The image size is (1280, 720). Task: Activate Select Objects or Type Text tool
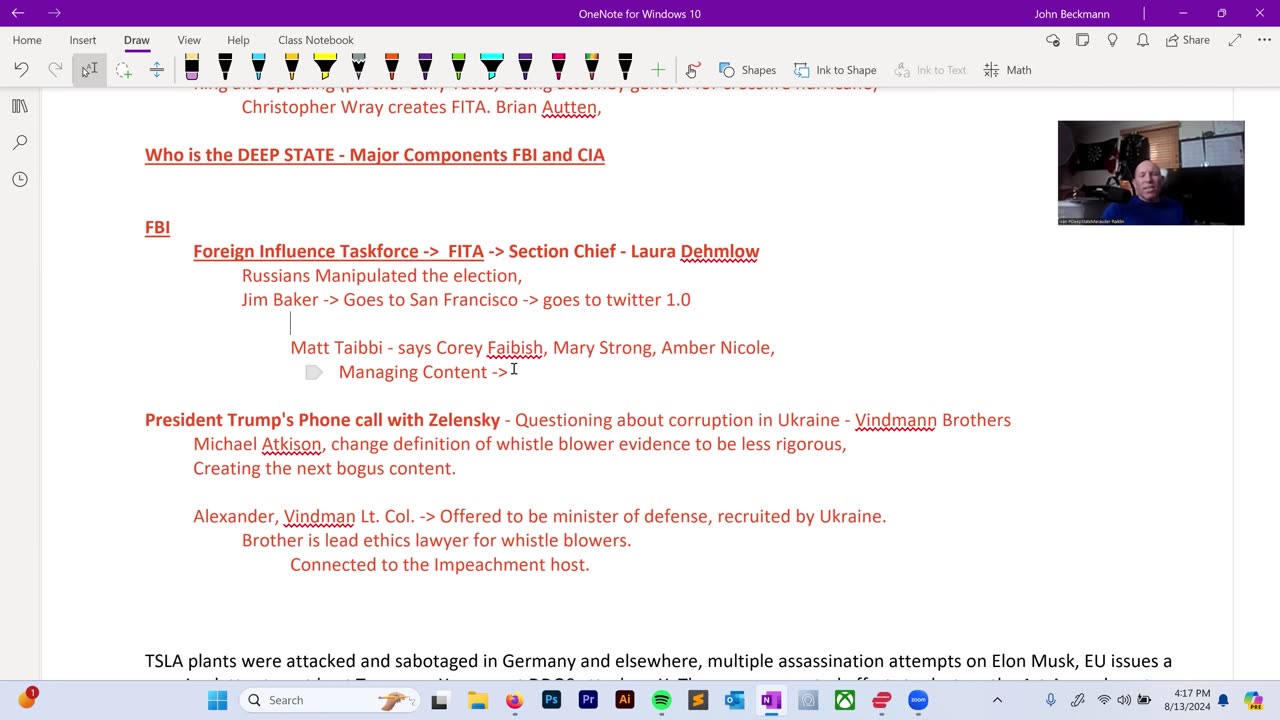tap(89, 70)
